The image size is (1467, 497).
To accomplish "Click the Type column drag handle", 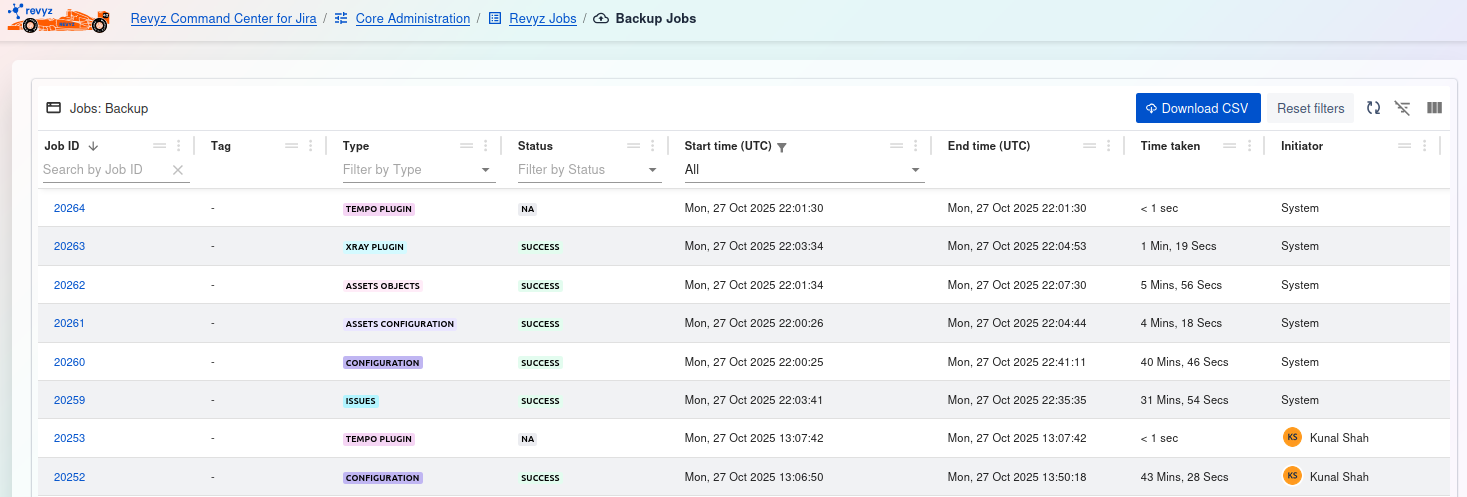I will [x=466, y=146].
